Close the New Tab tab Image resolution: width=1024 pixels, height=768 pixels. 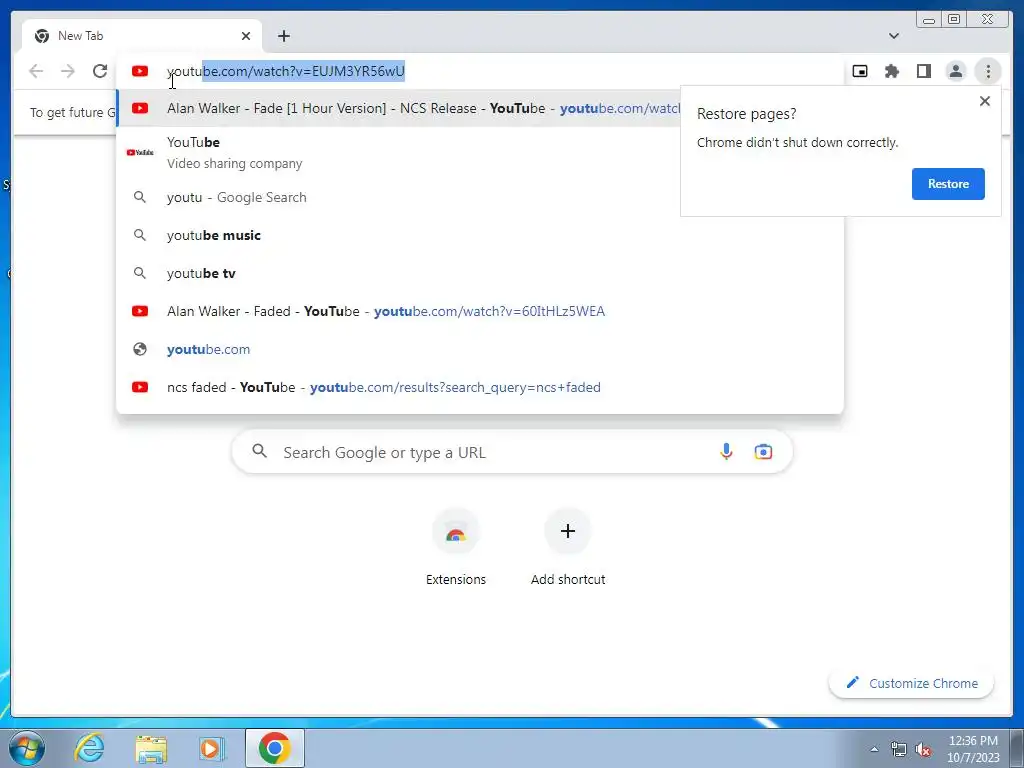click(x=246, y=36)
